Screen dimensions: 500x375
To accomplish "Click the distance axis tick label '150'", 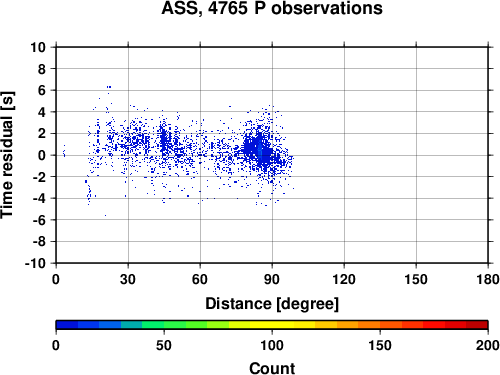I will coord(416,279).
